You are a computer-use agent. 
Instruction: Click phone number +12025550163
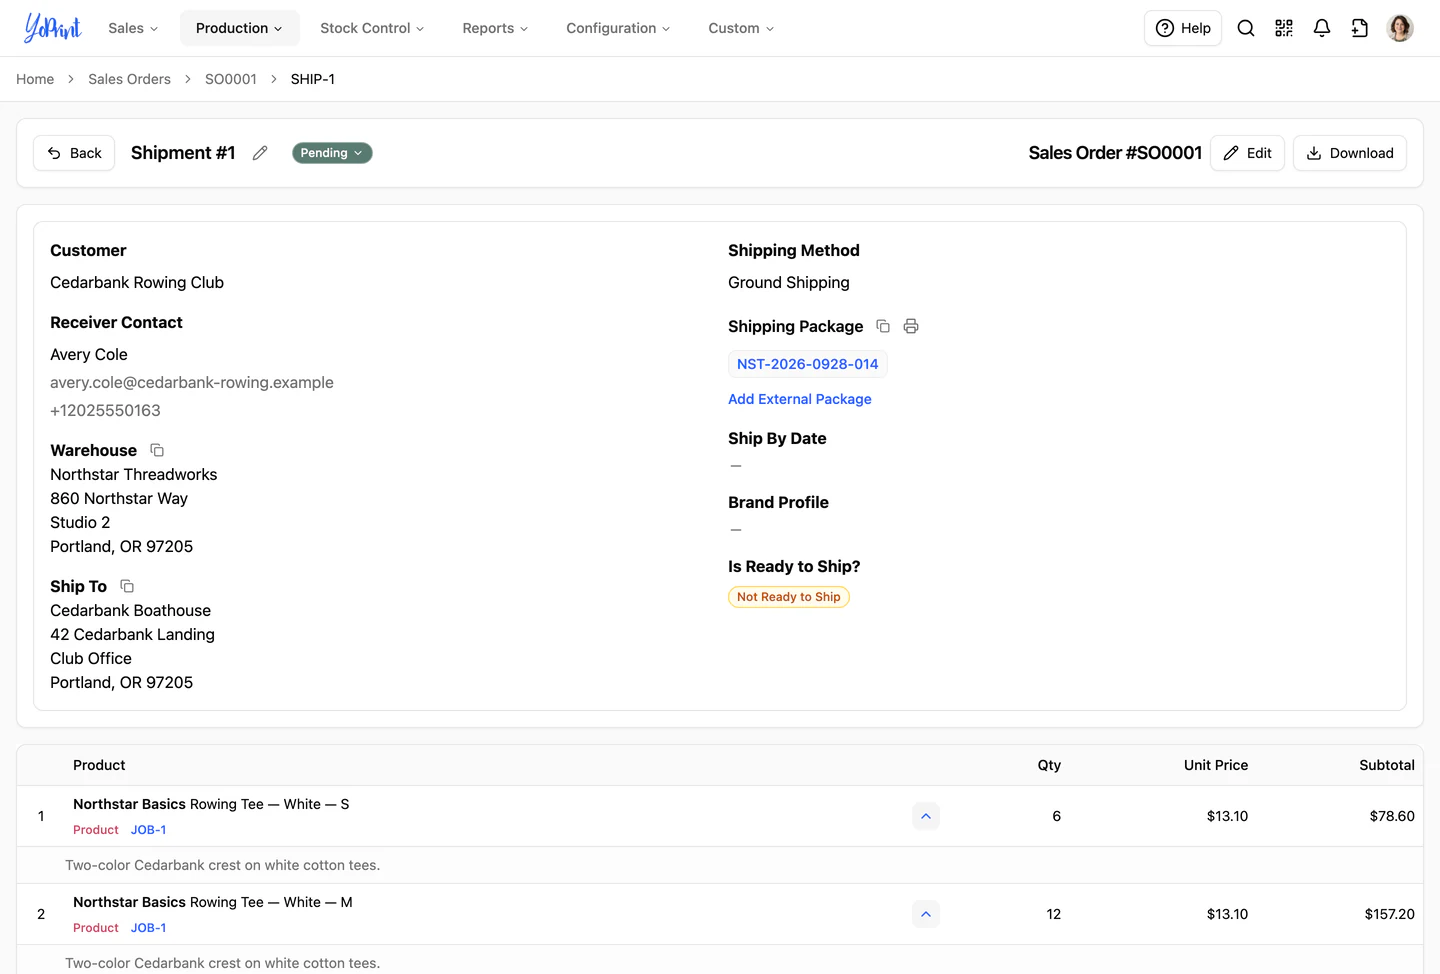point(105,410)
